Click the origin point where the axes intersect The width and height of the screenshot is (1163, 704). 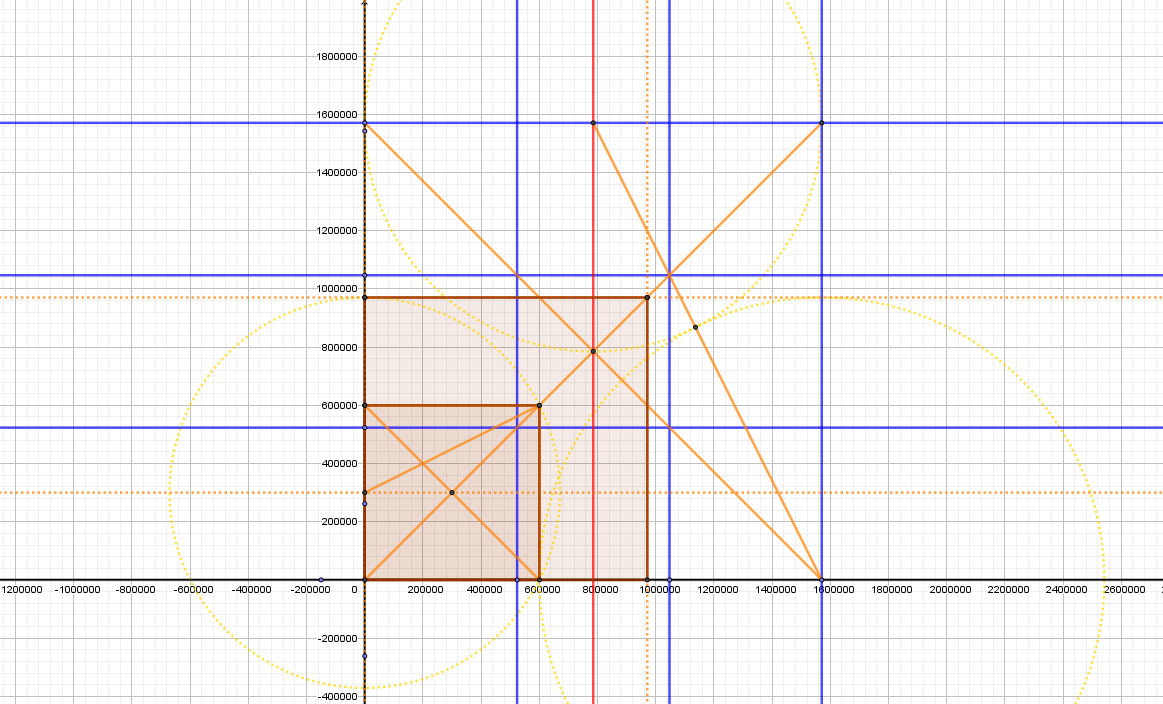pyautogui.click(x=365, y=579)
